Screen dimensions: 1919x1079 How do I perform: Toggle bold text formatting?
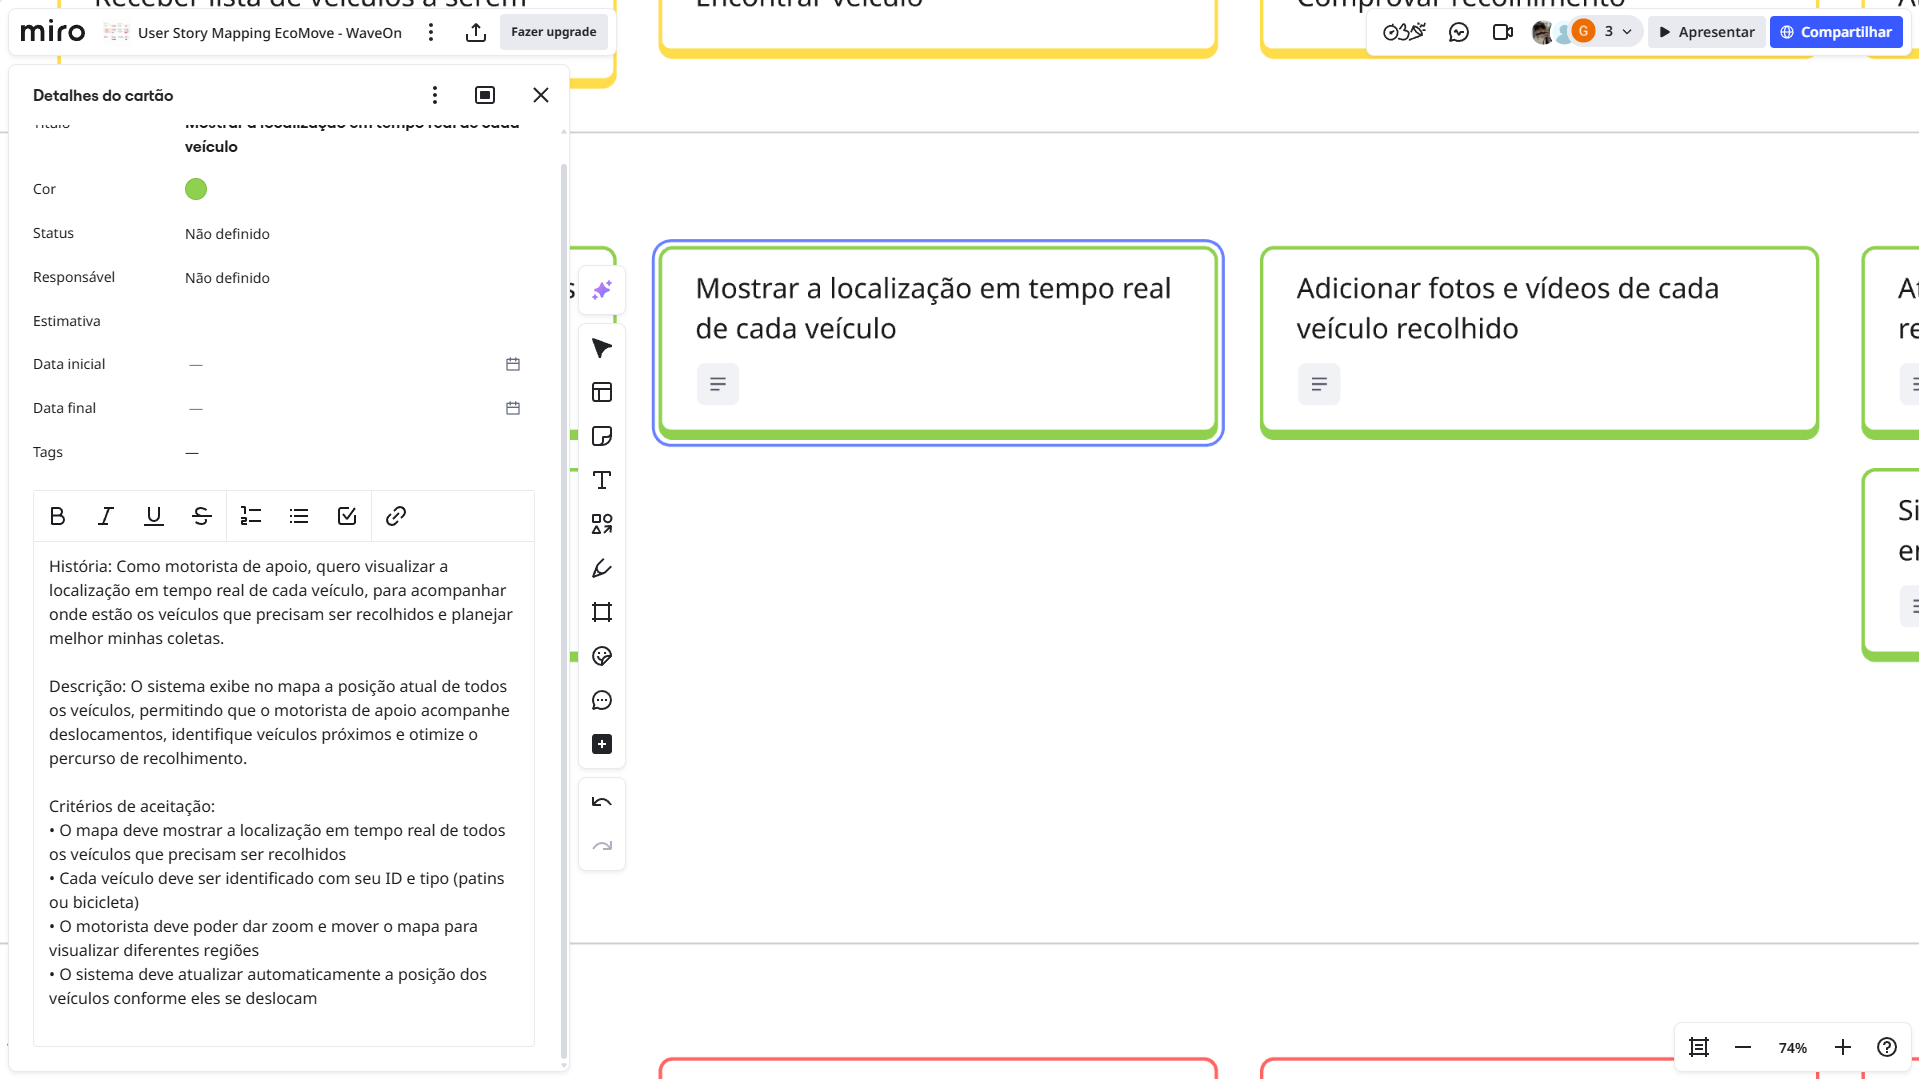tap(57, 516)
